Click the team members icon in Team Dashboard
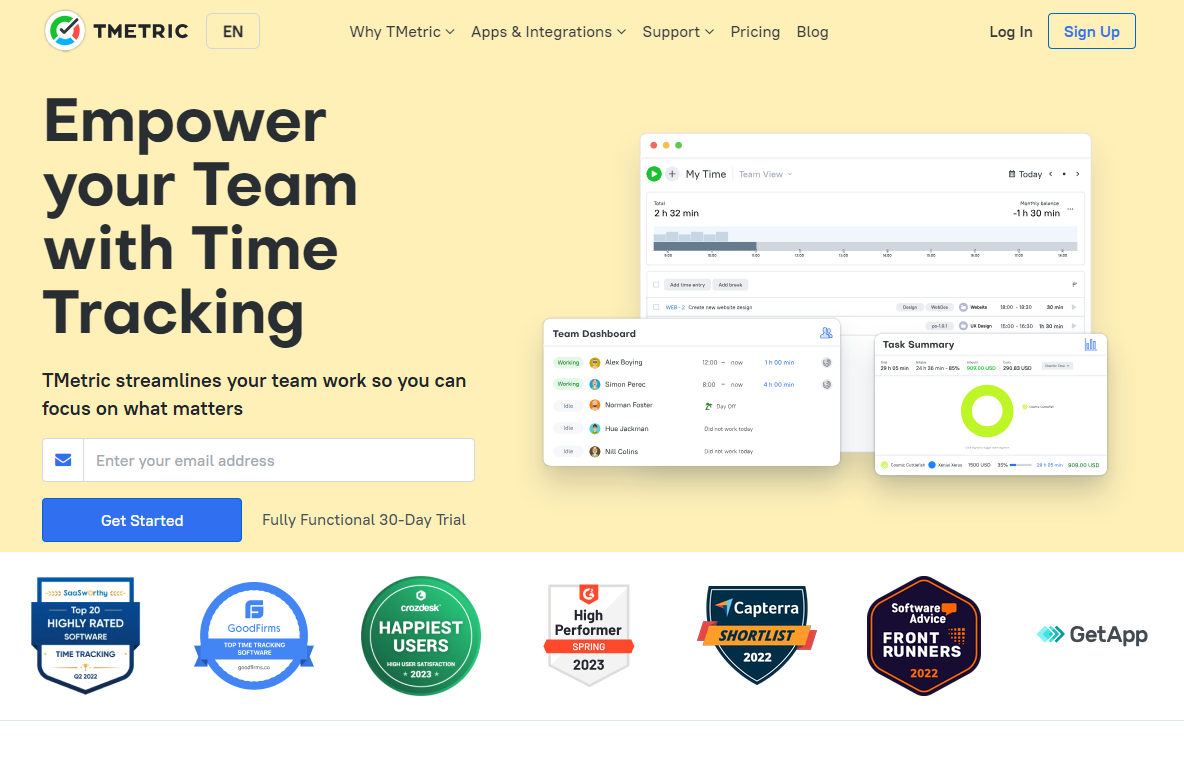This screenshot has height=773, width=1184. click(x=826, y=333)
